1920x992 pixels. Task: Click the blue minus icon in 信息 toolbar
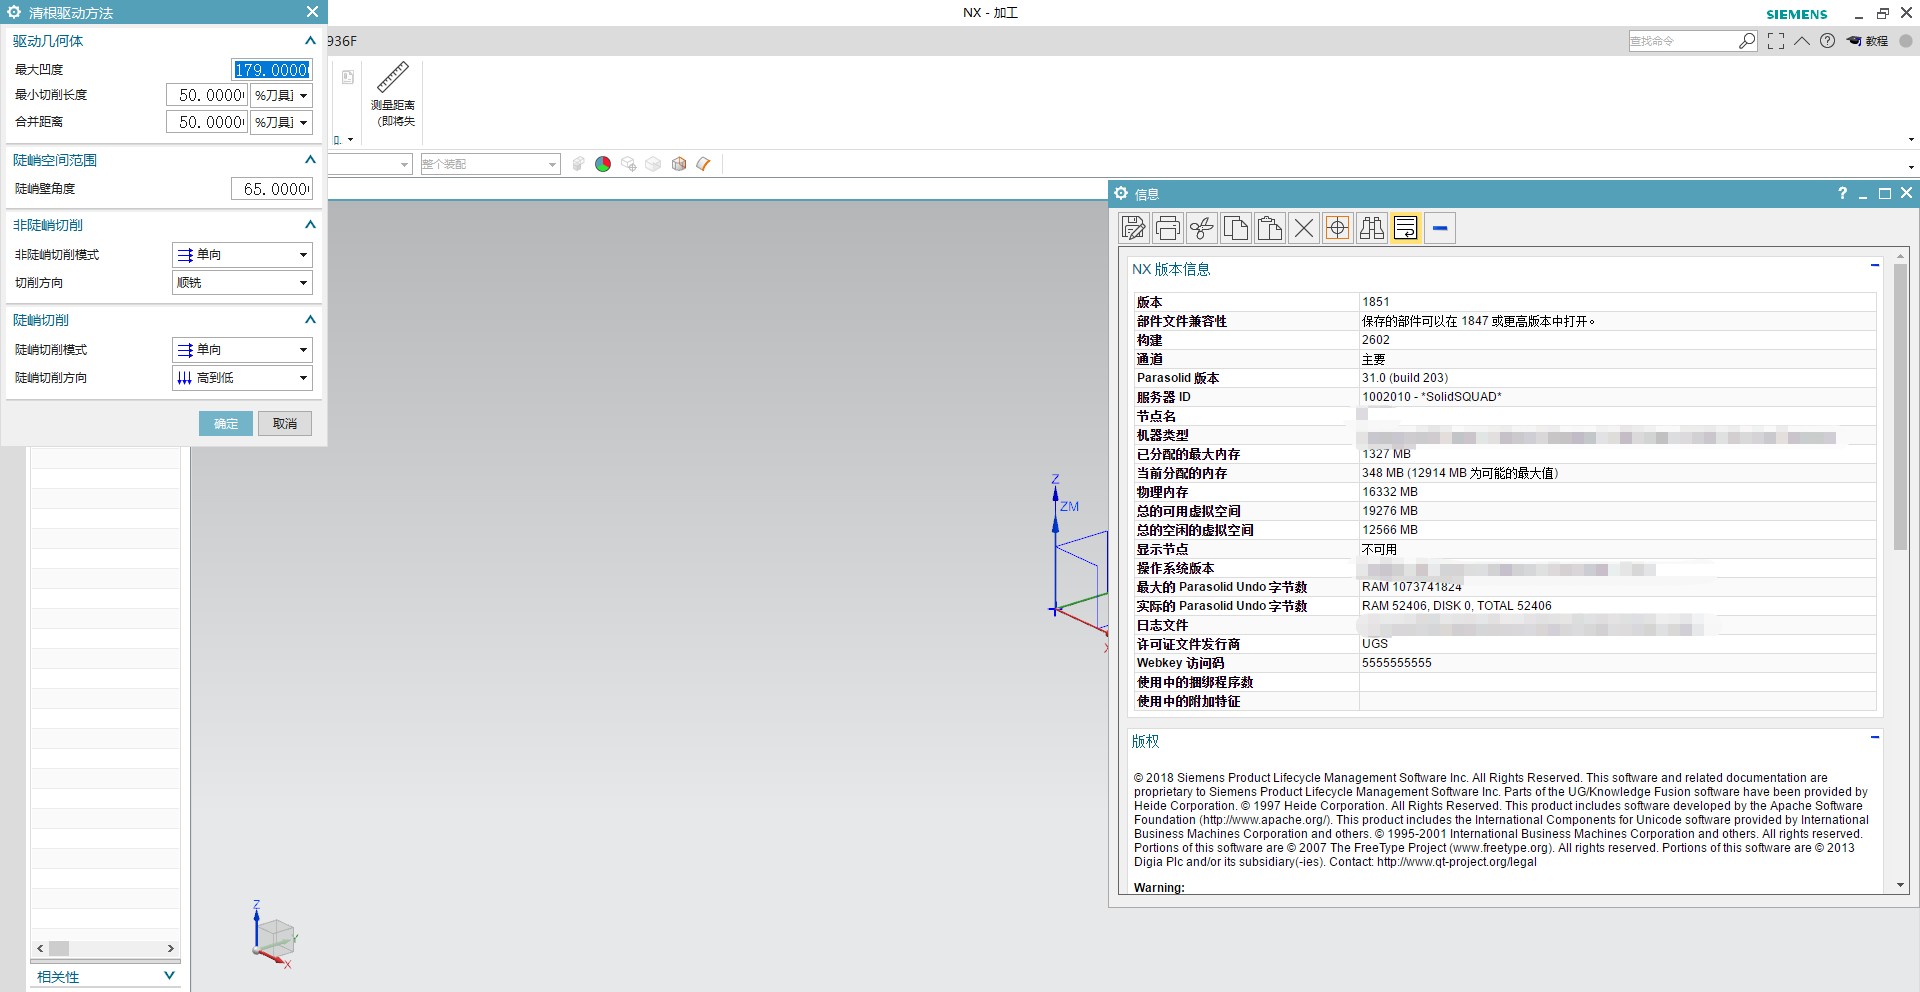click(1440, 228)
